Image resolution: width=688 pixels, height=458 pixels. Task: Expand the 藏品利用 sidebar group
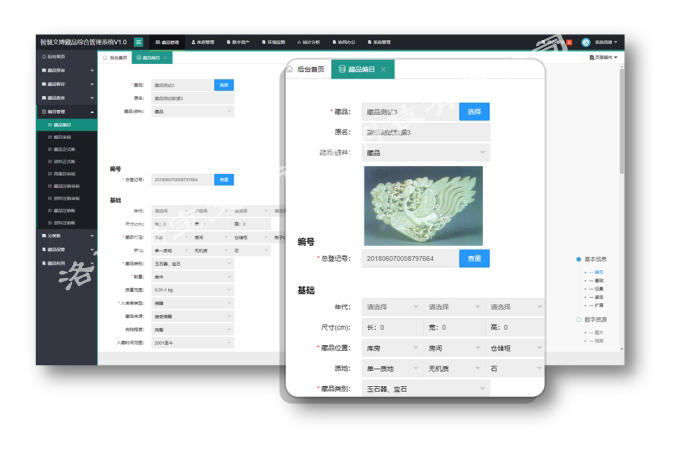pyautogui.click(x=67, y=263)
